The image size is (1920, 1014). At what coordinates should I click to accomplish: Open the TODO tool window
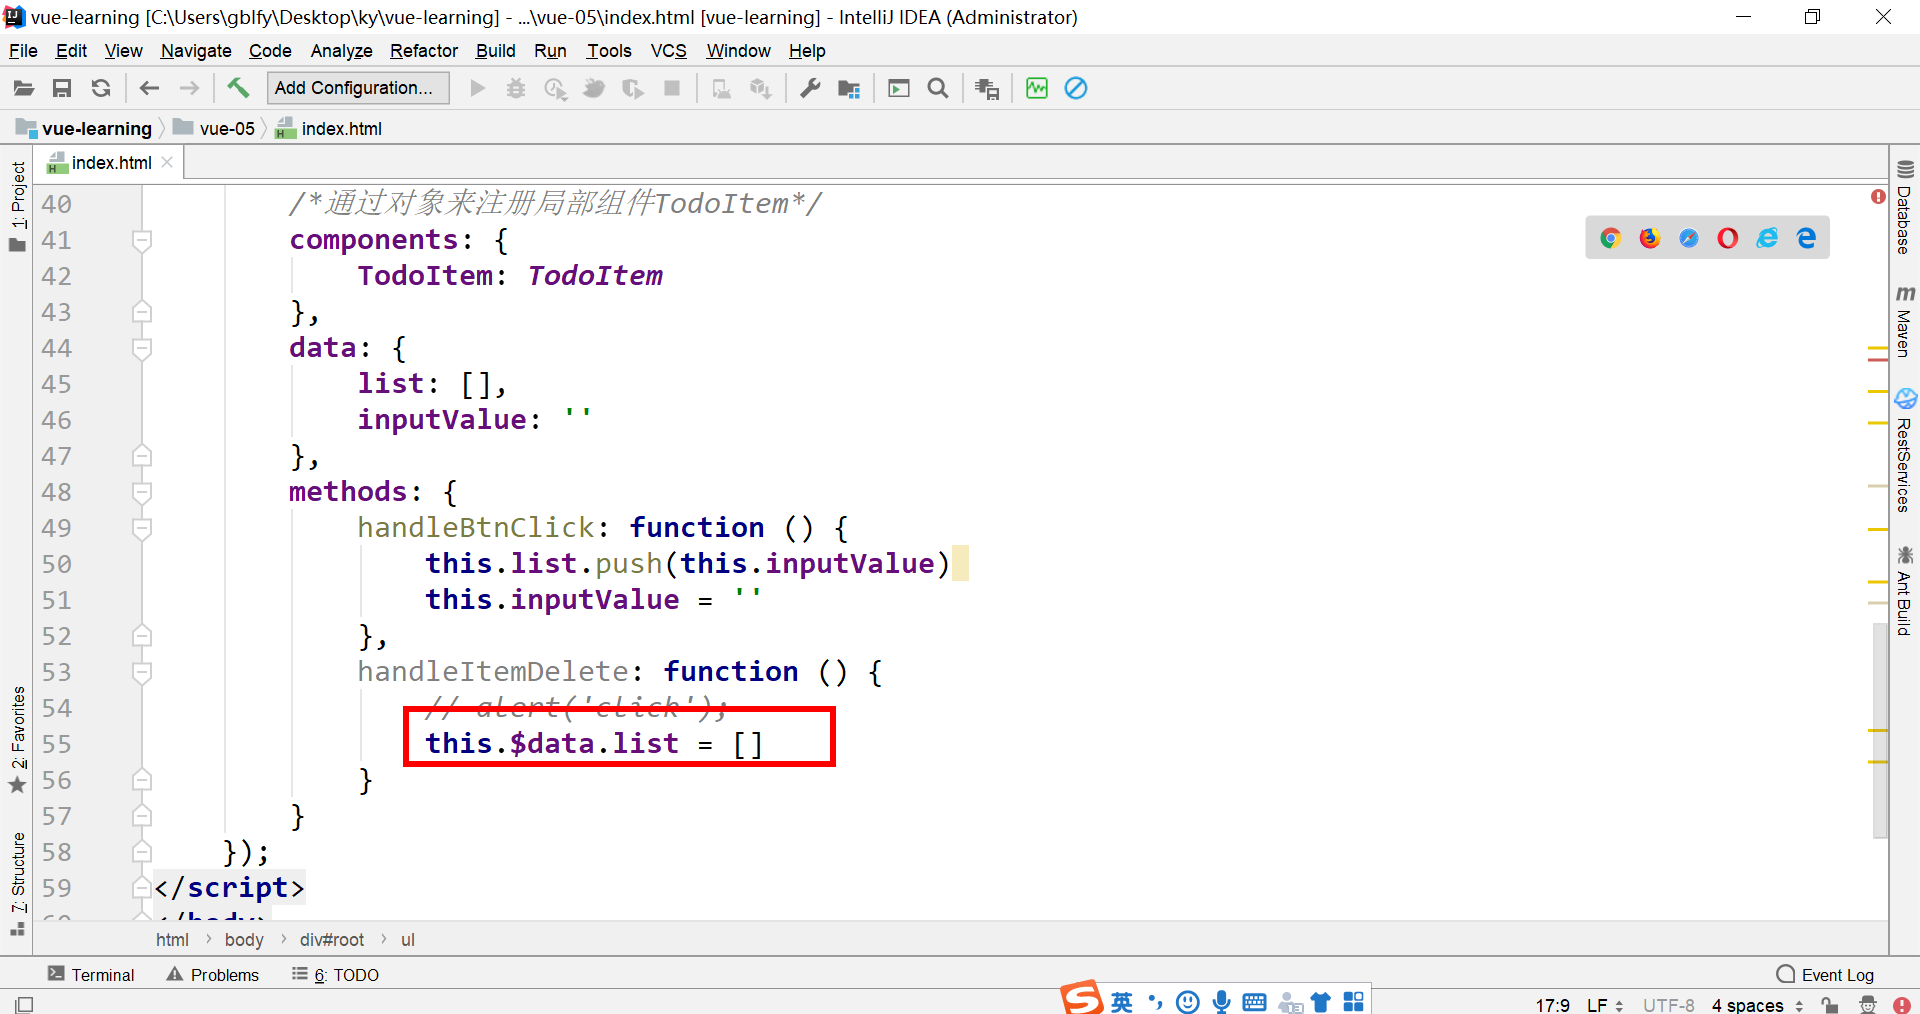(335, 975)
